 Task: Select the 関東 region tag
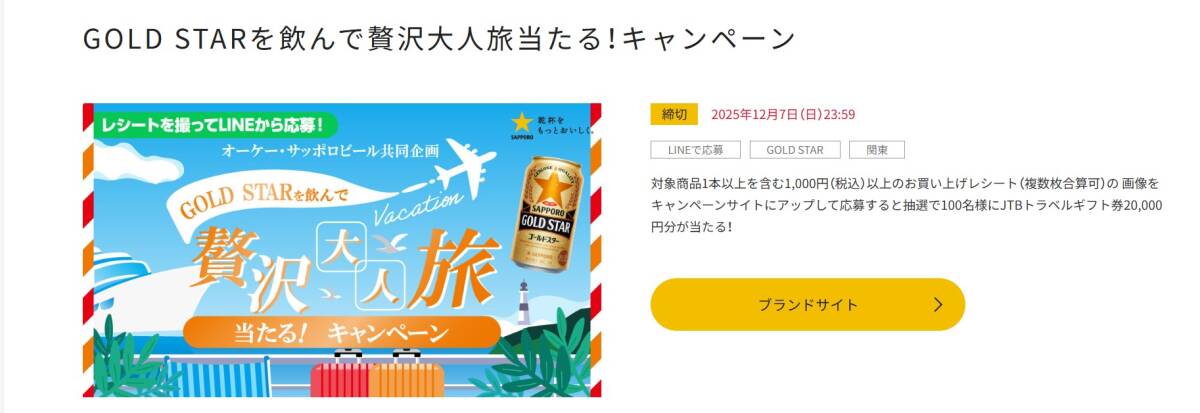tap(877, 150)
